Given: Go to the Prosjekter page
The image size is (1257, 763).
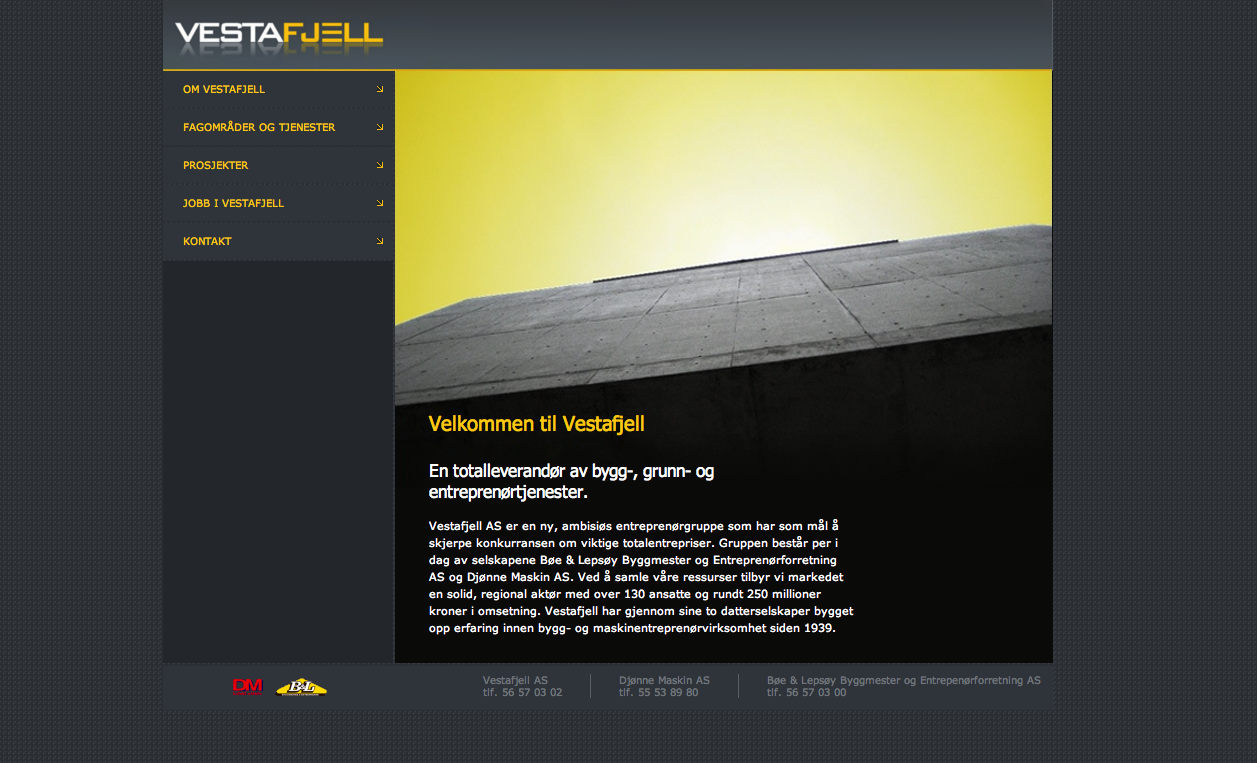Looking at the screenshot, I should (x=215, y=165).
